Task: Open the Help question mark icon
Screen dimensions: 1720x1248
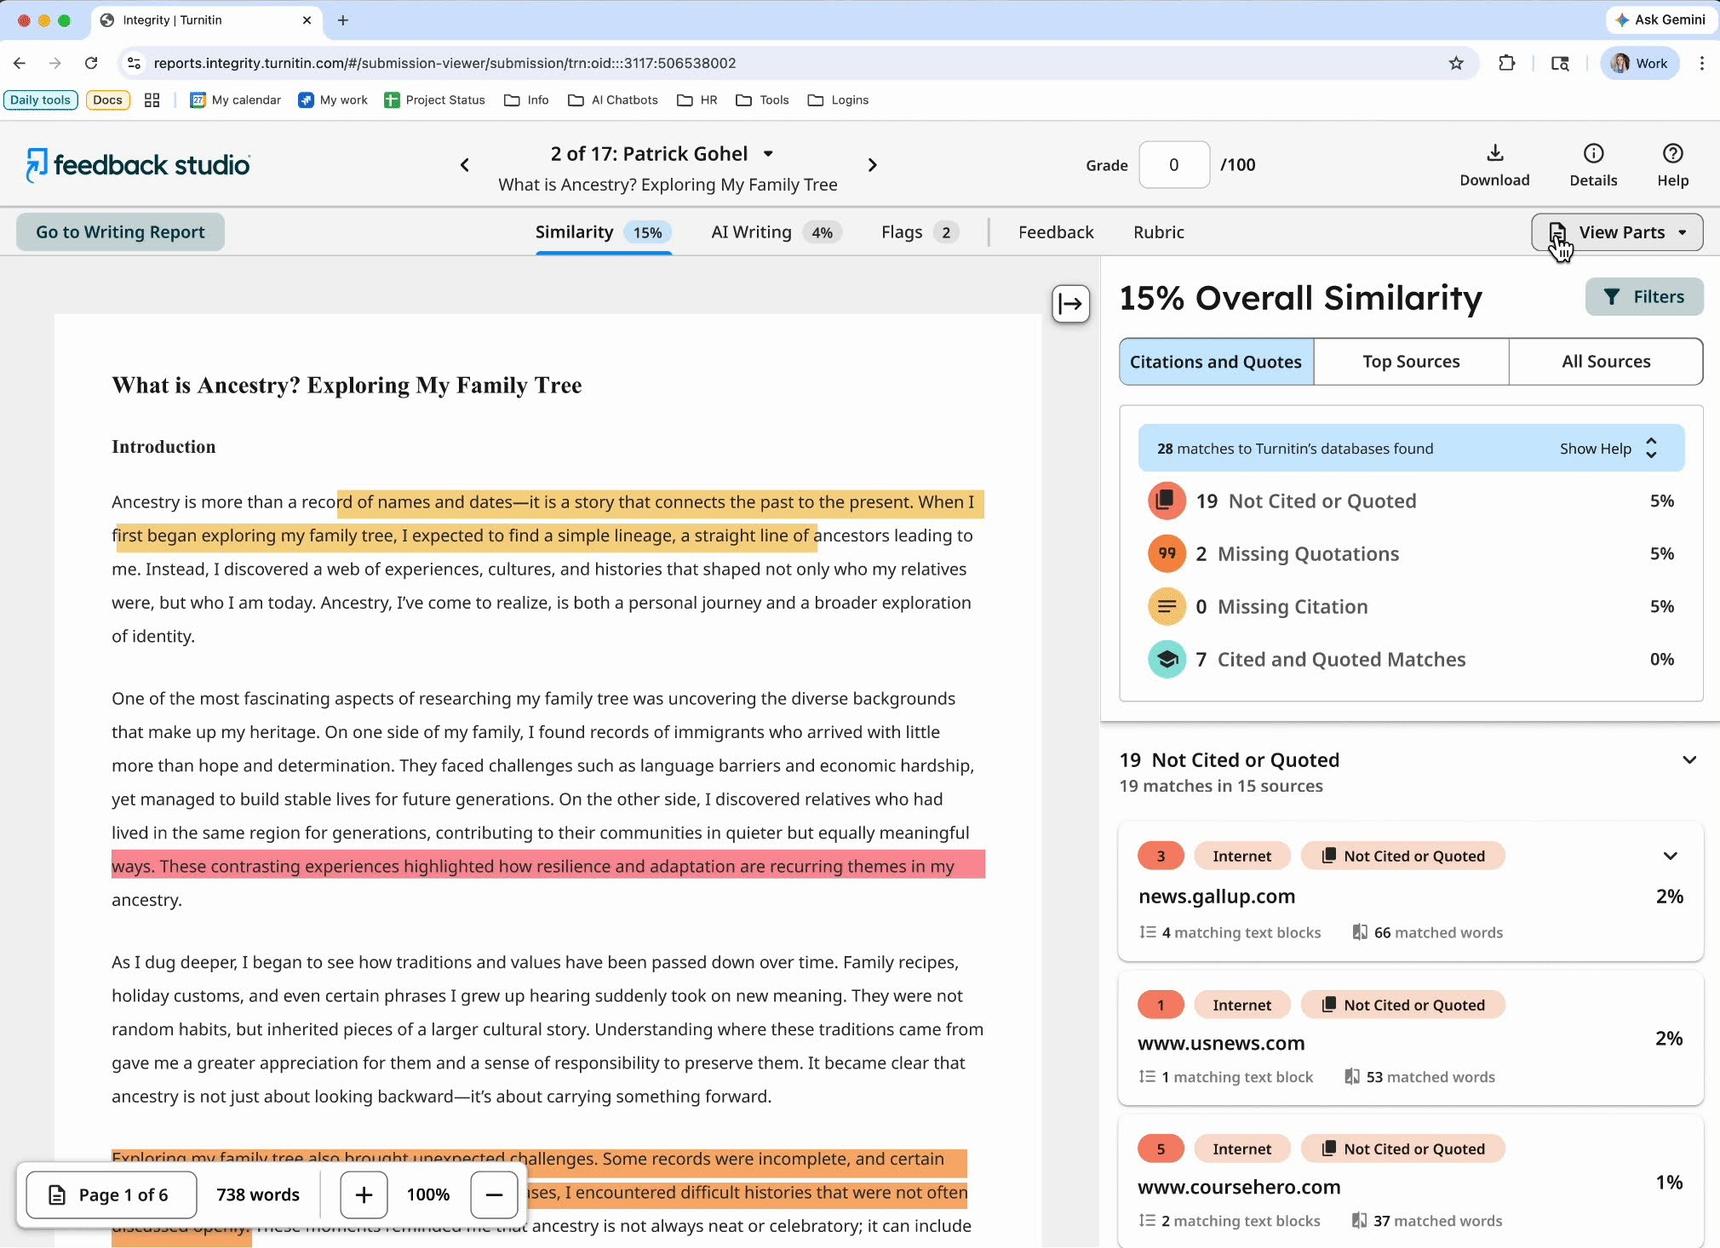Action: pyautogui.click(x=1672, y=153)
